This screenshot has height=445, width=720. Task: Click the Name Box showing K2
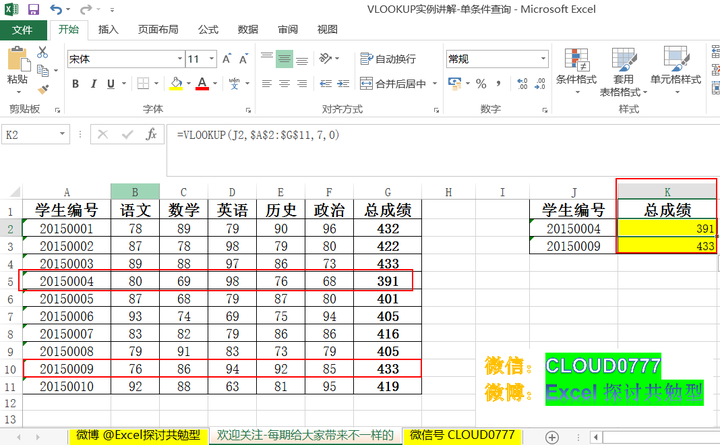(x=38, y=134)
